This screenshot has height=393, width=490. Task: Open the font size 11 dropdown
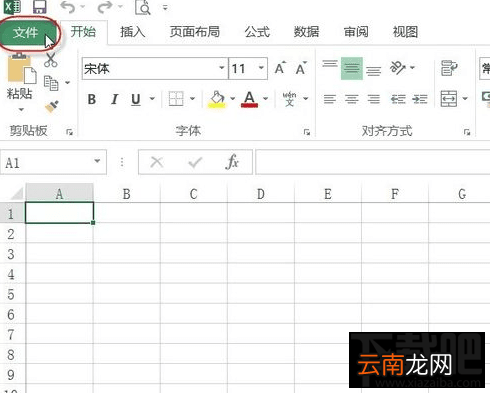[261, 68]
